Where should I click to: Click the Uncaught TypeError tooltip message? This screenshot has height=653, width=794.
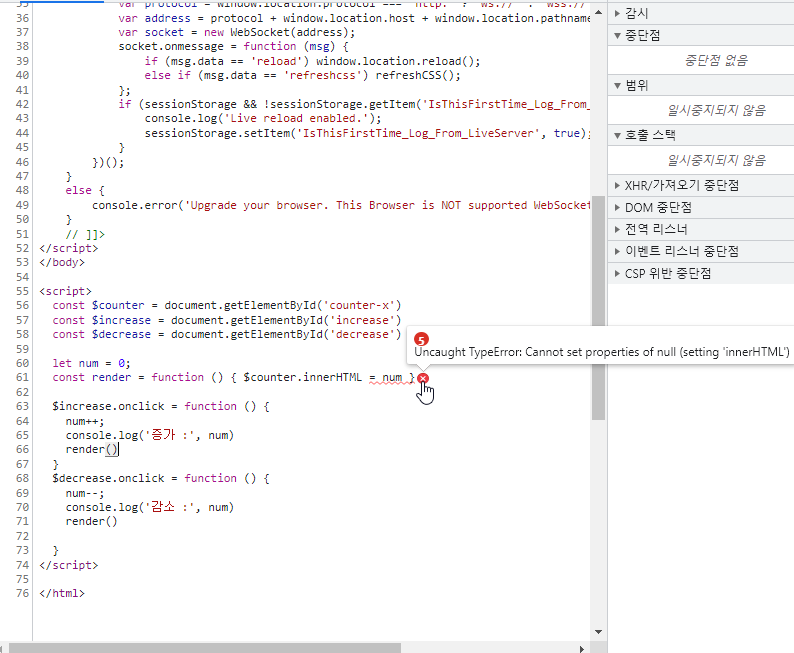click(602, 352)
